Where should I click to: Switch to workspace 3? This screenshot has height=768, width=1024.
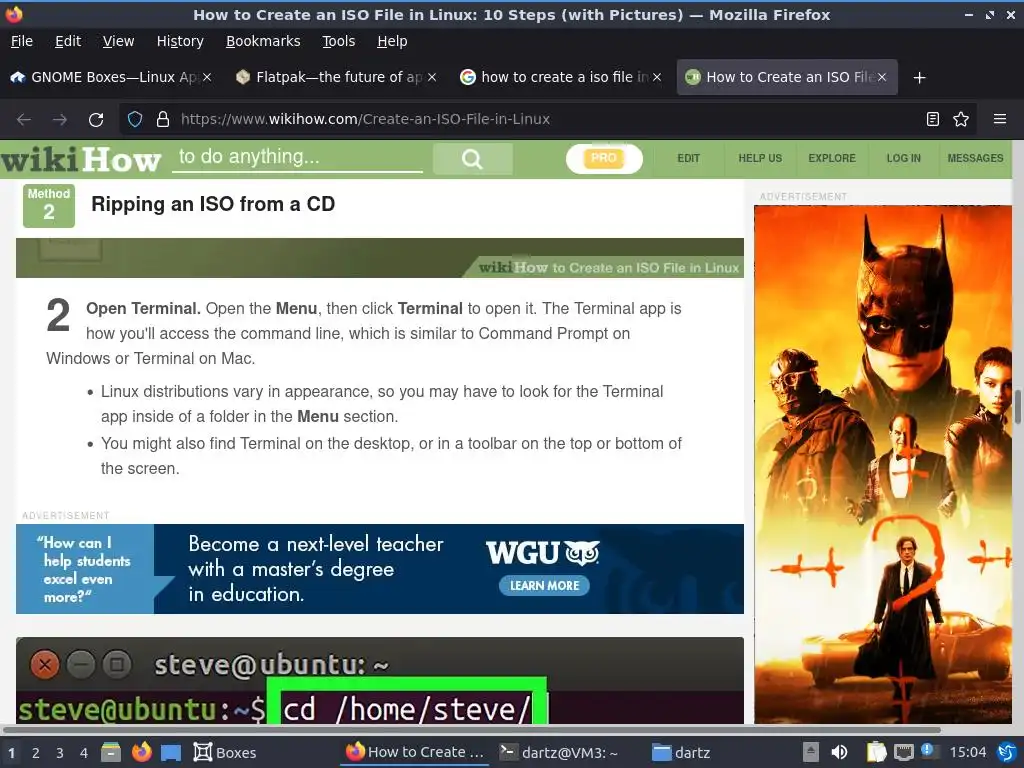point(59,753)
